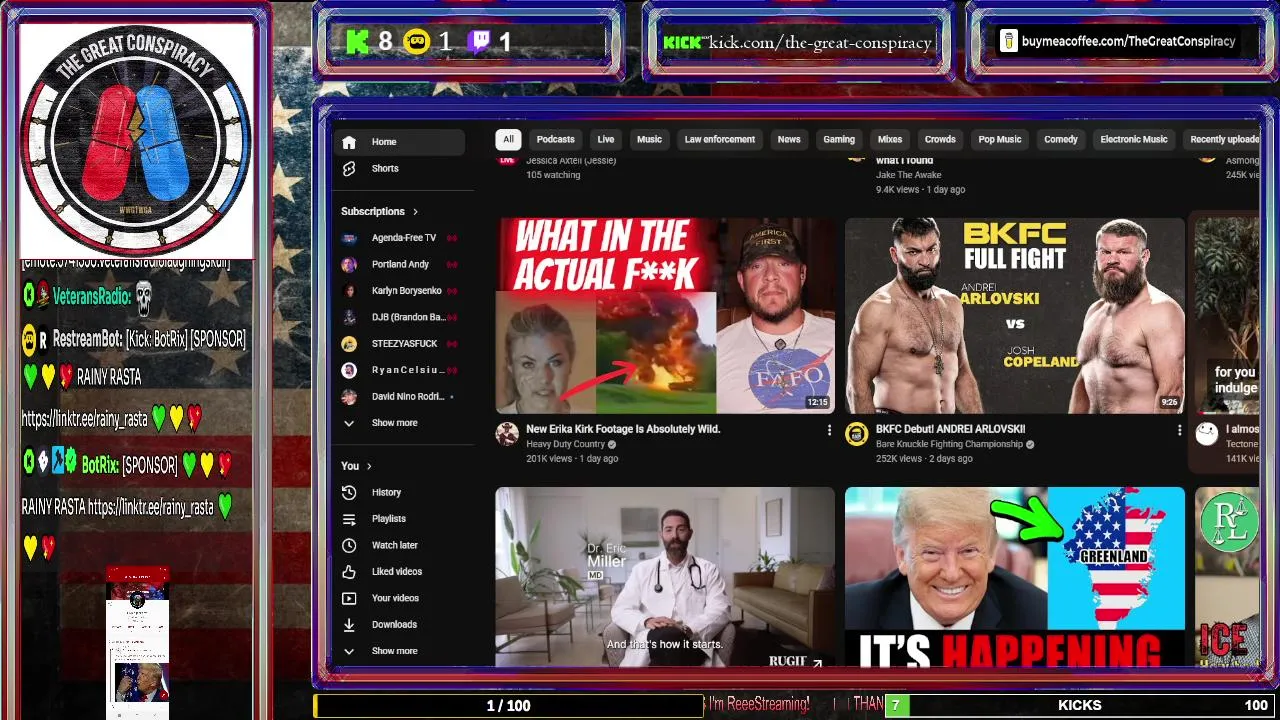Open Watch later list
The image size is (1280, 720).
(399, 545)
